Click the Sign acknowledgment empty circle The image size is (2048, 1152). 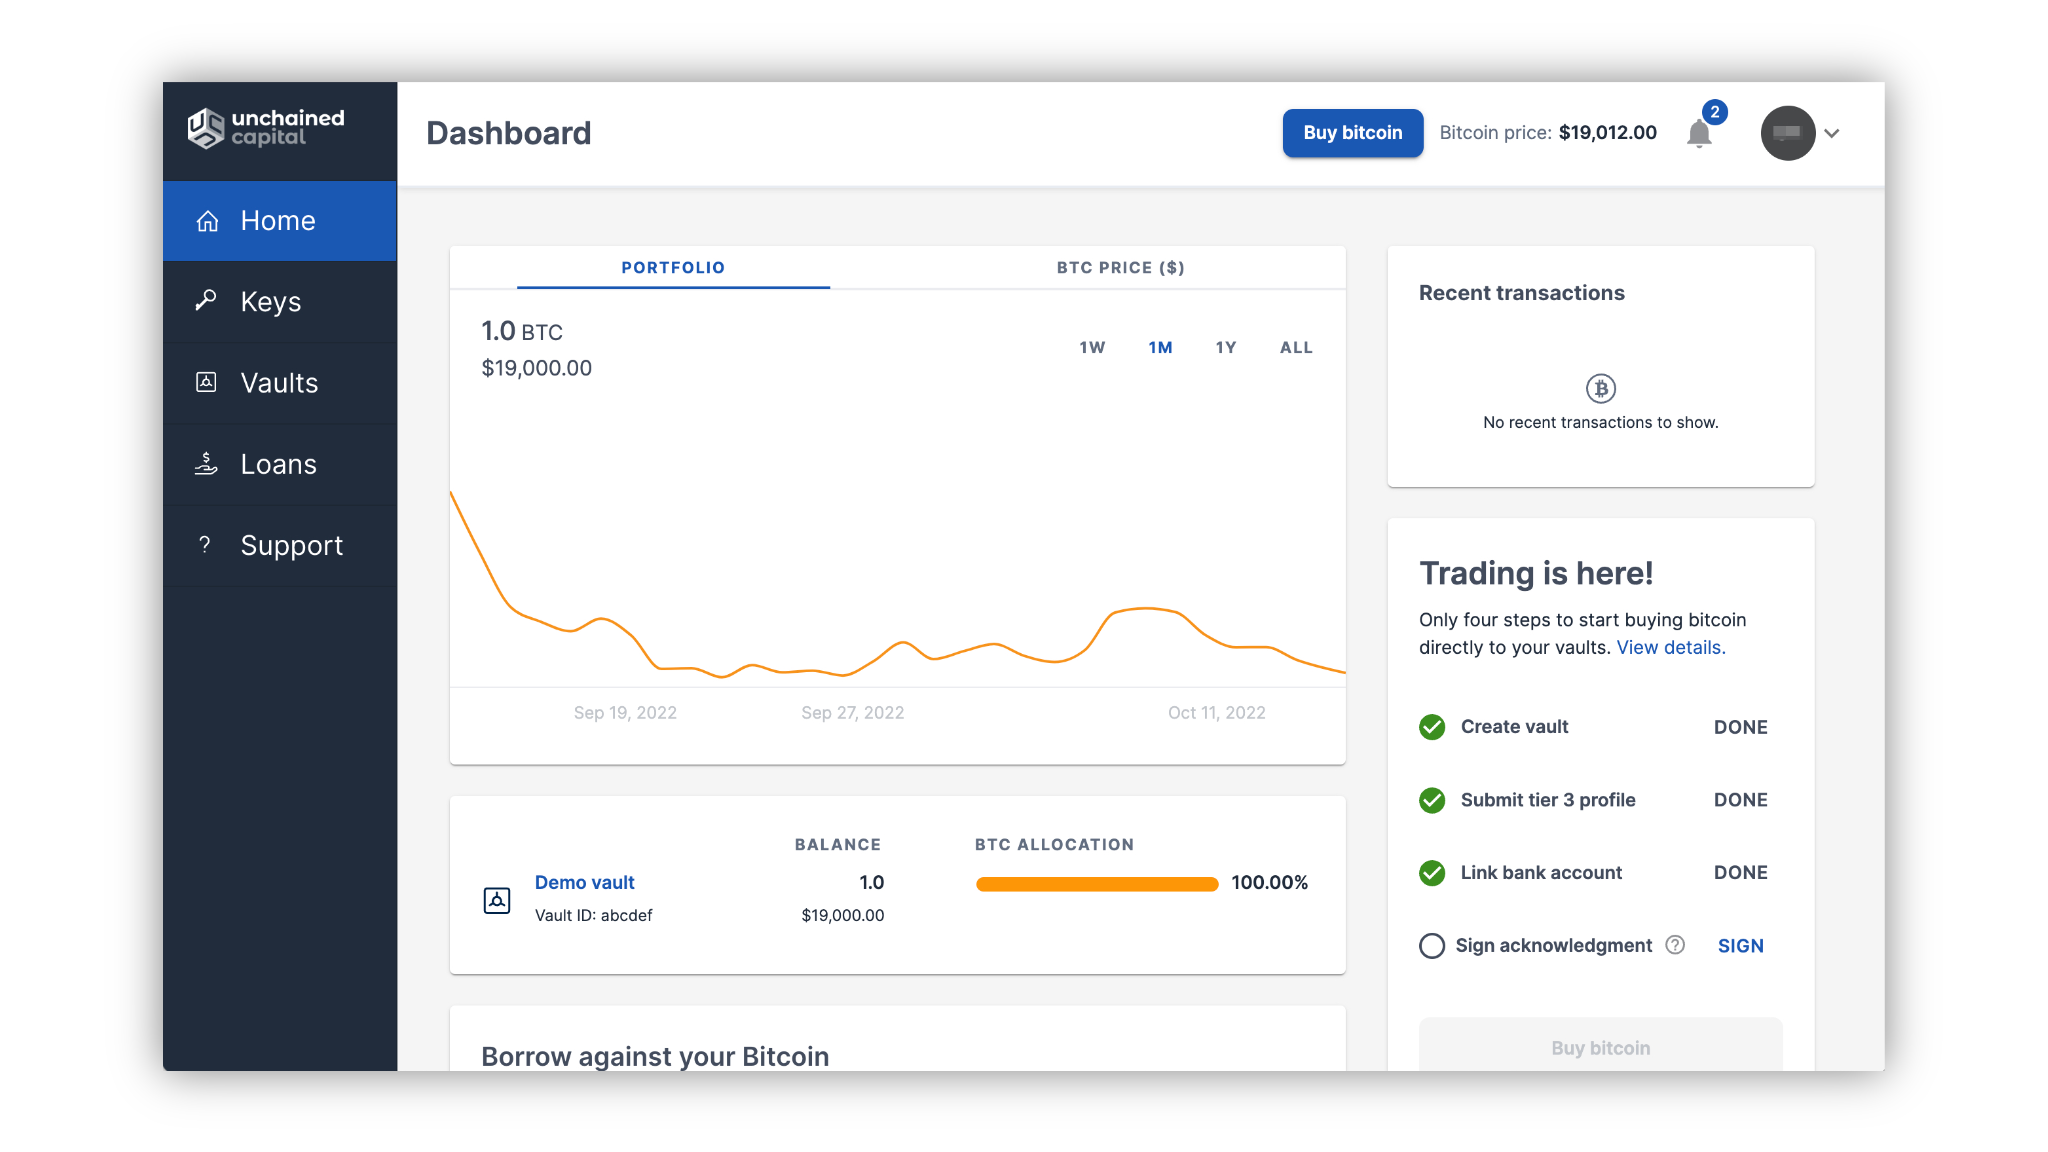1432,946
